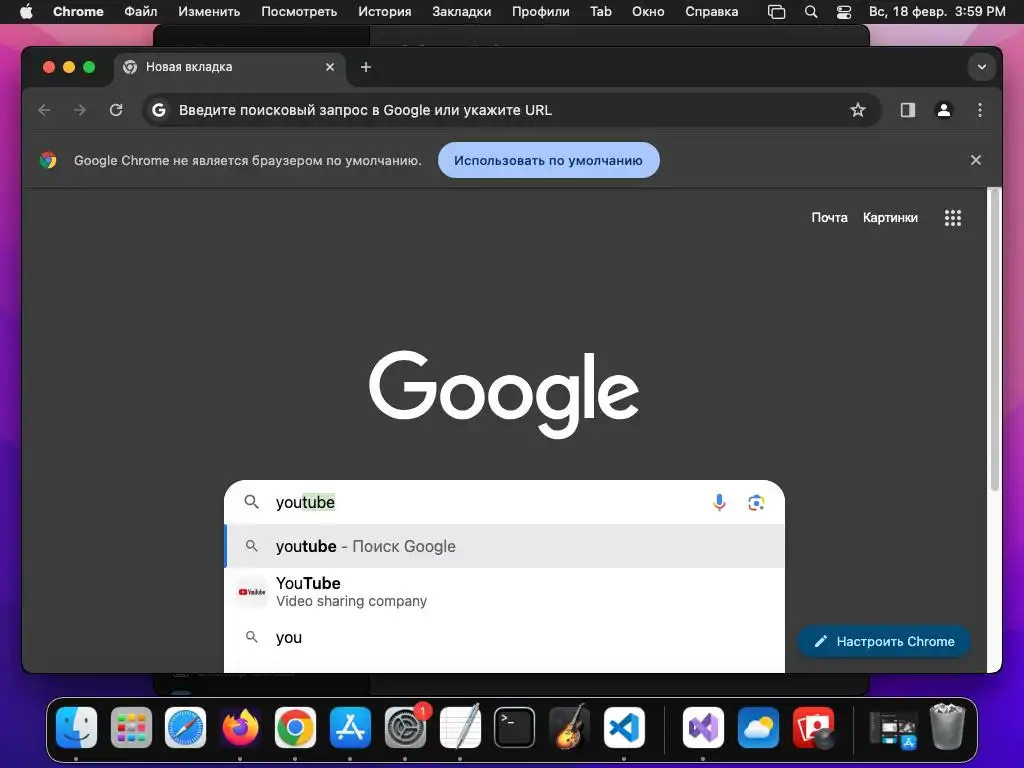Open the cloud weather app in Dock
Screen dimensions: 1024x768
tap(758, 728)
